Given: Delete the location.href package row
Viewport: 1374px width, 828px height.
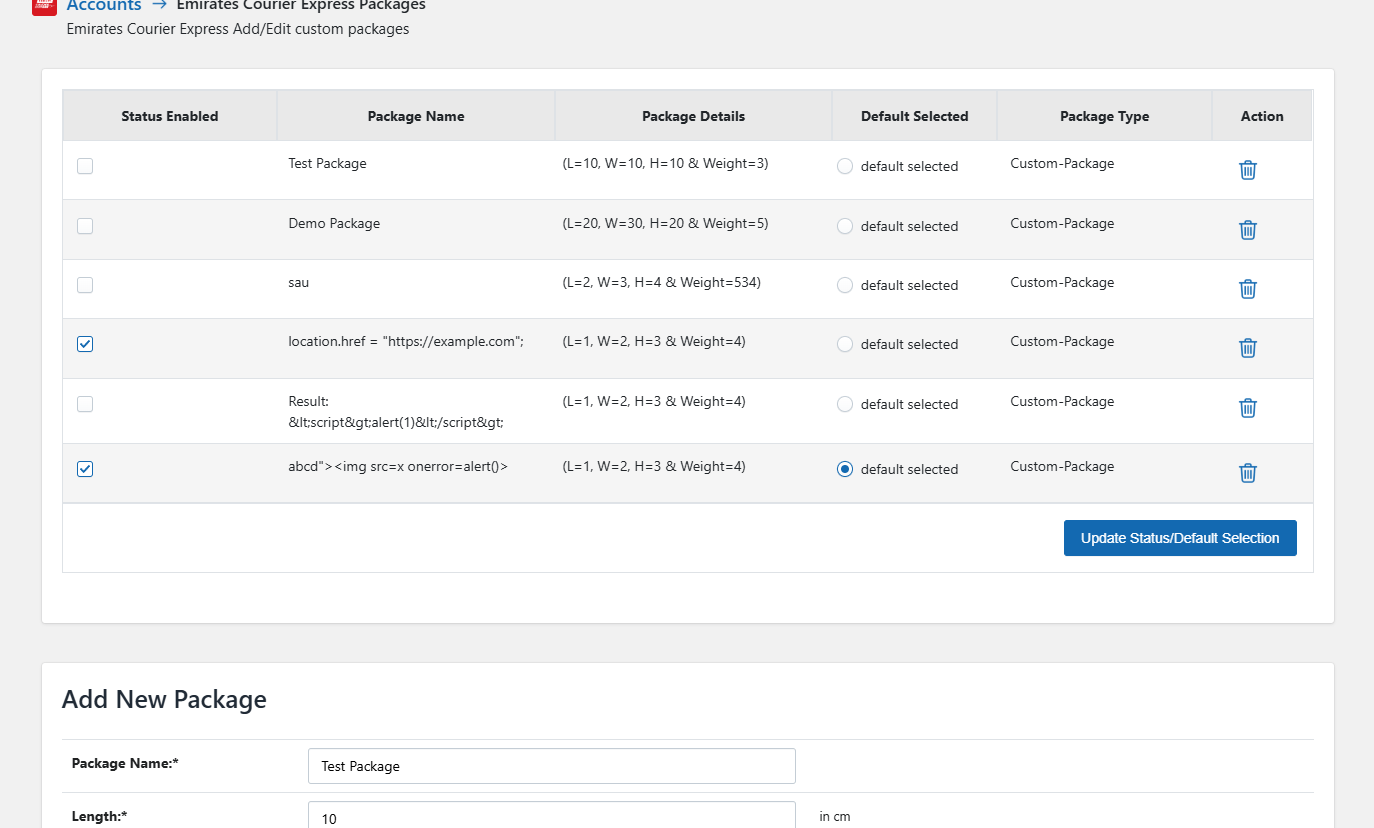Looking at the screenshot, I should tap(1248, 348).
